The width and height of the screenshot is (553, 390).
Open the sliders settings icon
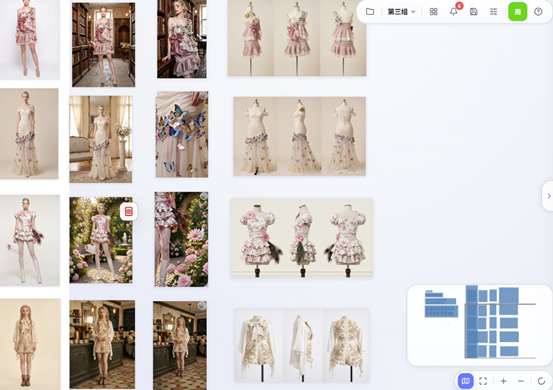tap(493, 12)
